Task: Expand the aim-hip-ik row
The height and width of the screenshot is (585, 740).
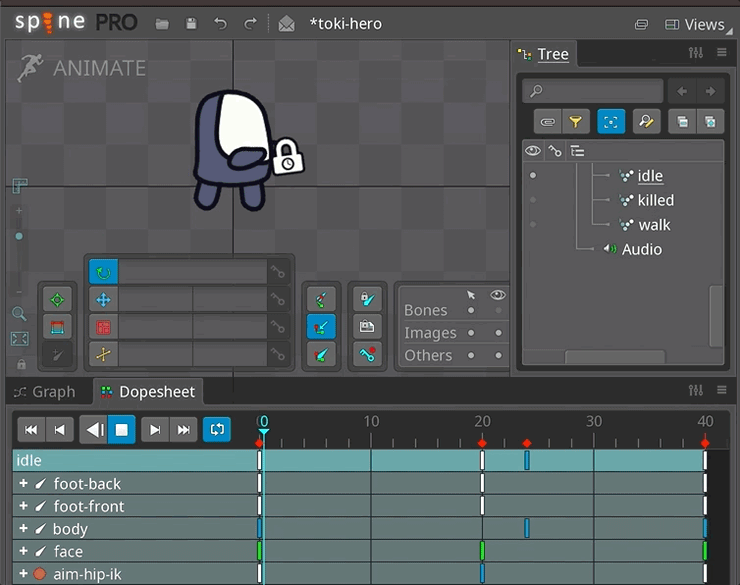Action: click(x=23, y=574)
